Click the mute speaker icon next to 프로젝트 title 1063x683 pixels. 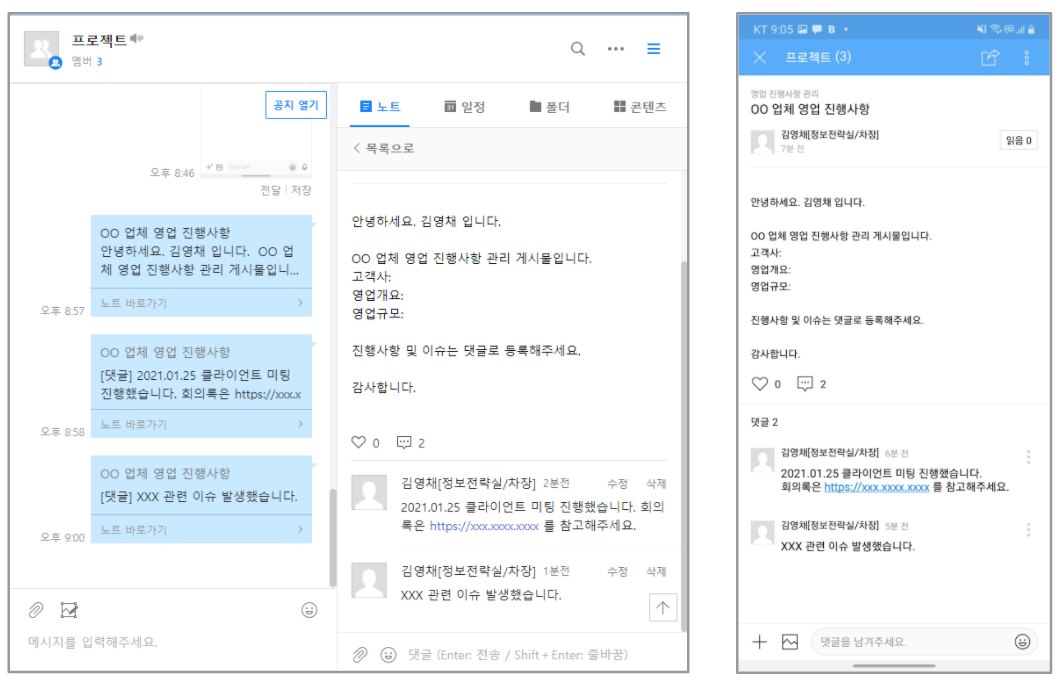(x=136, y=38)
